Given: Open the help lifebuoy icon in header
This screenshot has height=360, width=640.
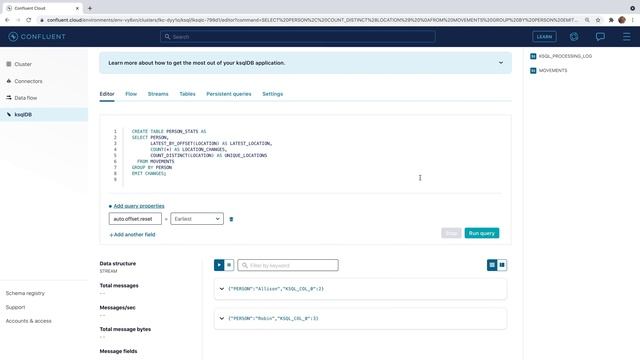Looking at the screenshot, I should pyautogui.click(x=574, y=37).
